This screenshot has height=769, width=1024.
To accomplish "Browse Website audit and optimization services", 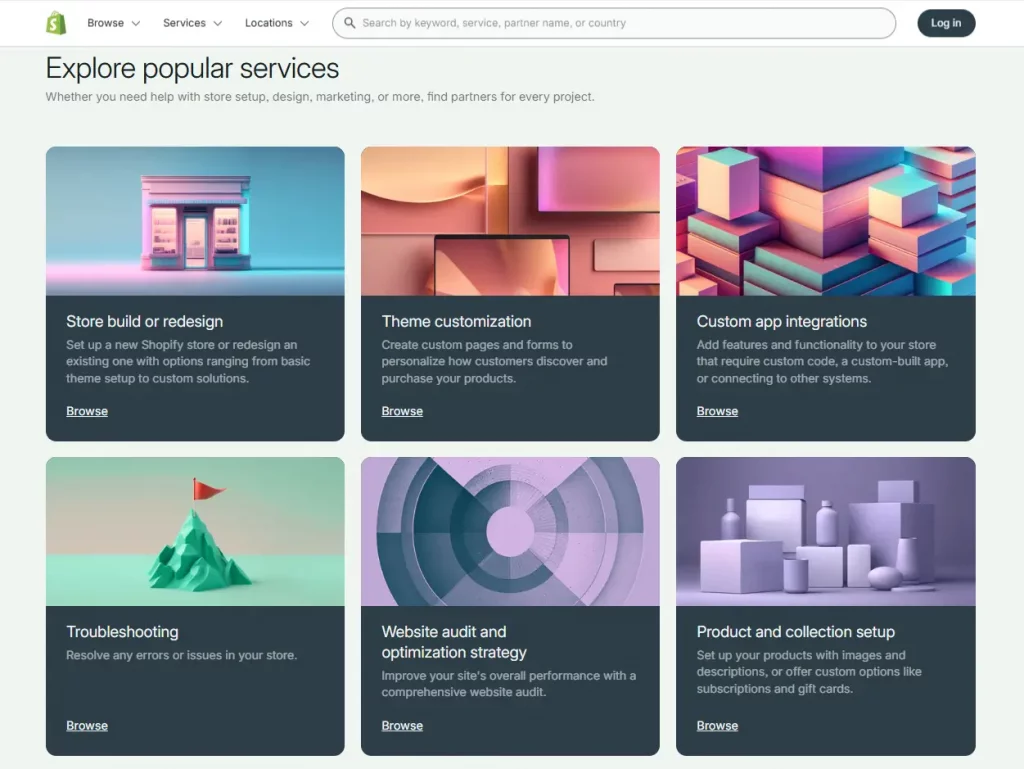I will 402,726.
